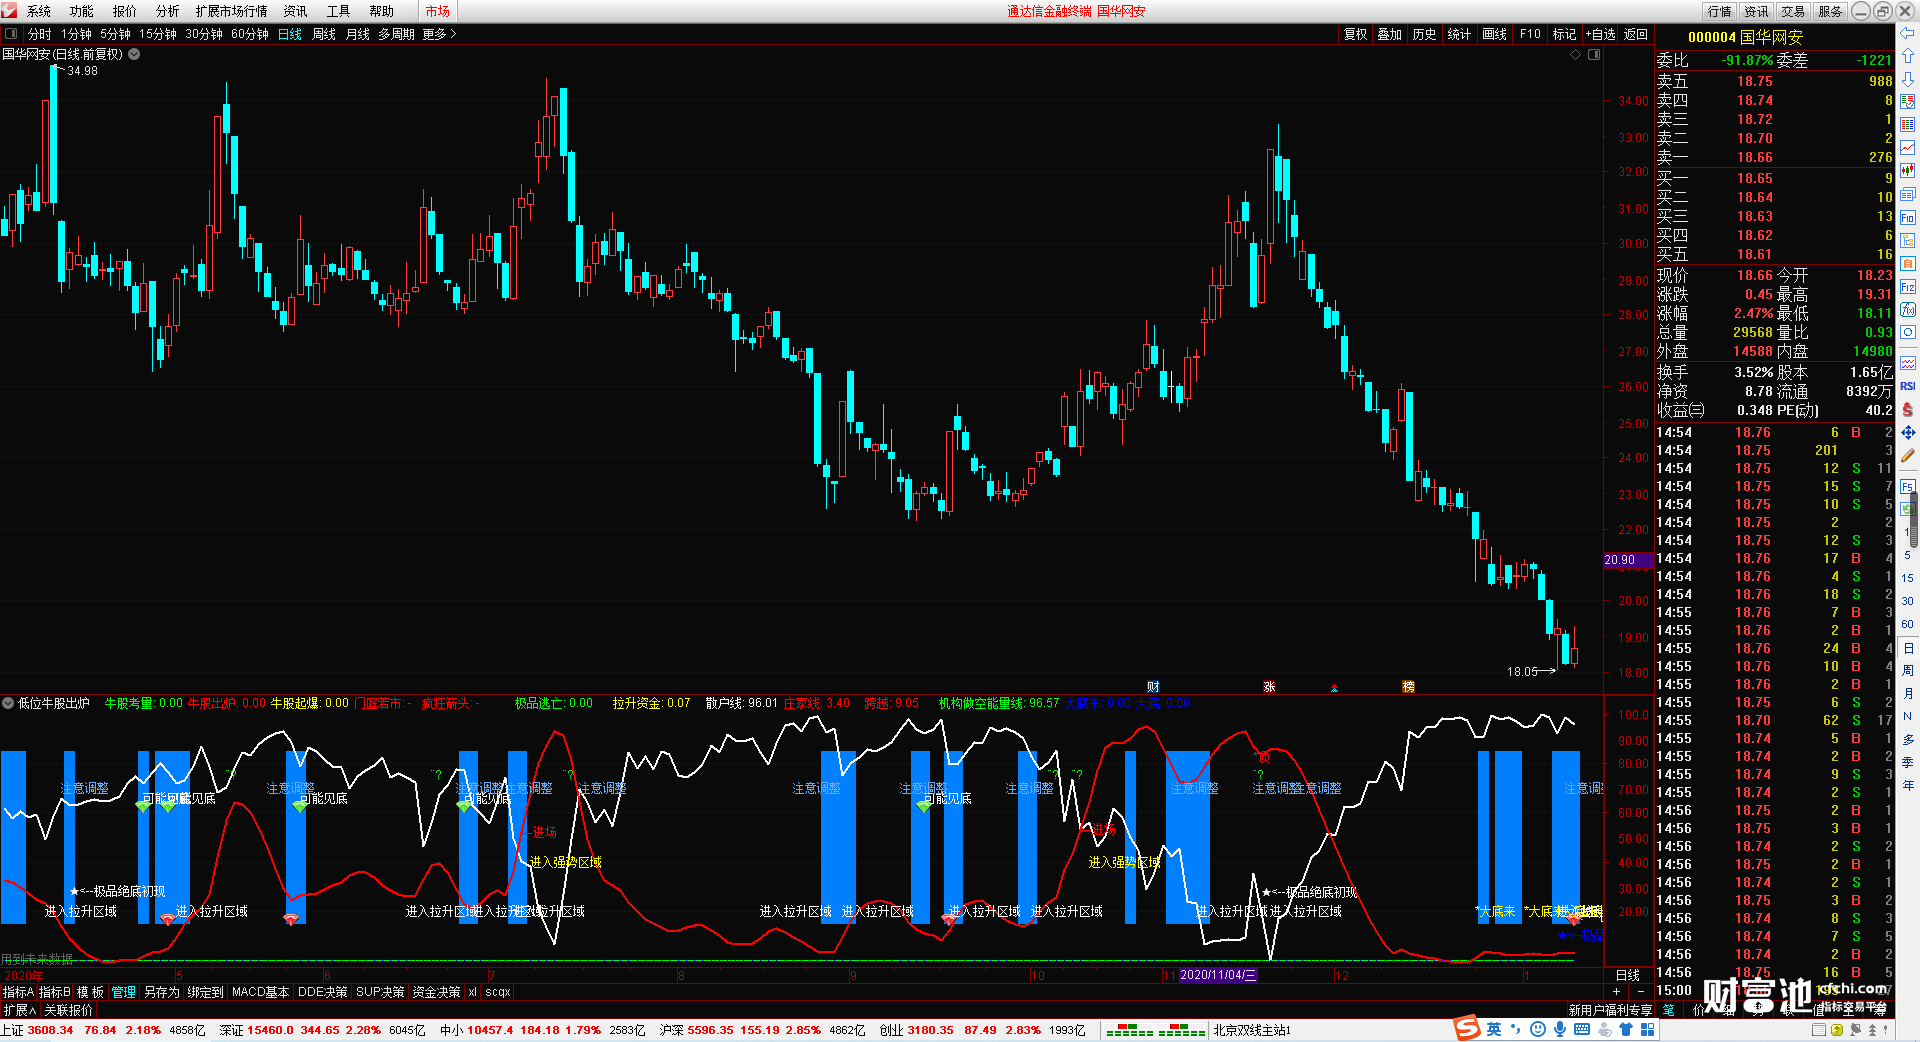Open the 分析 menu
This screenshot has width=1920, height=1042.
coord(167,11)
